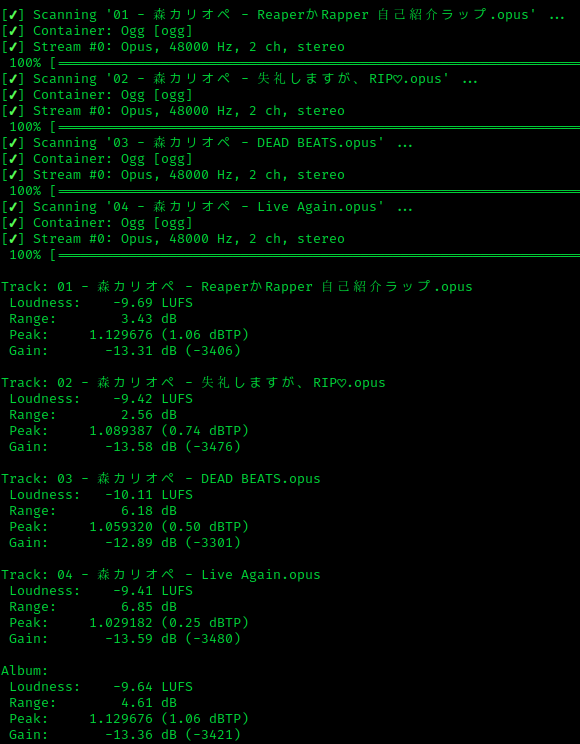Click the Range value 6.85 dB

click(x=149, y=606)
